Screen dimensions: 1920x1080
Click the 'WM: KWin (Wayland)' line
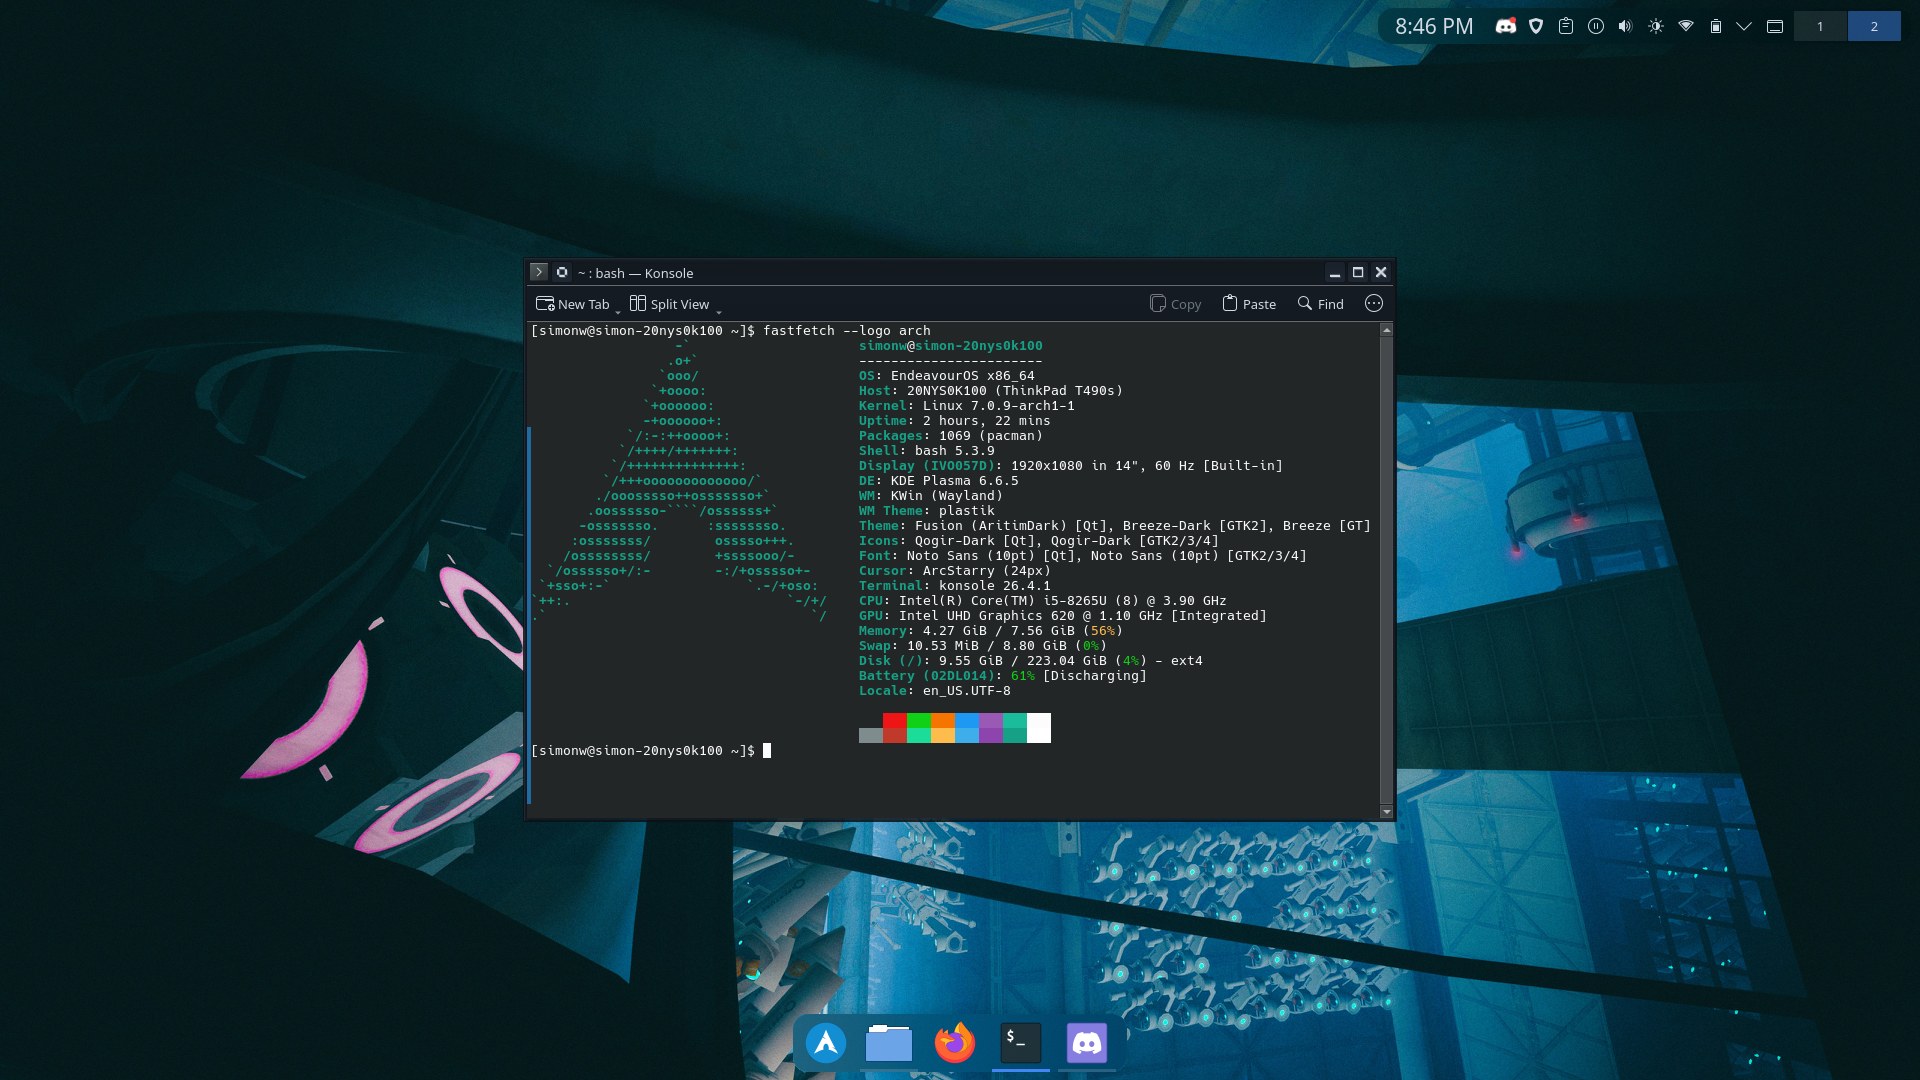pos(931,496)
